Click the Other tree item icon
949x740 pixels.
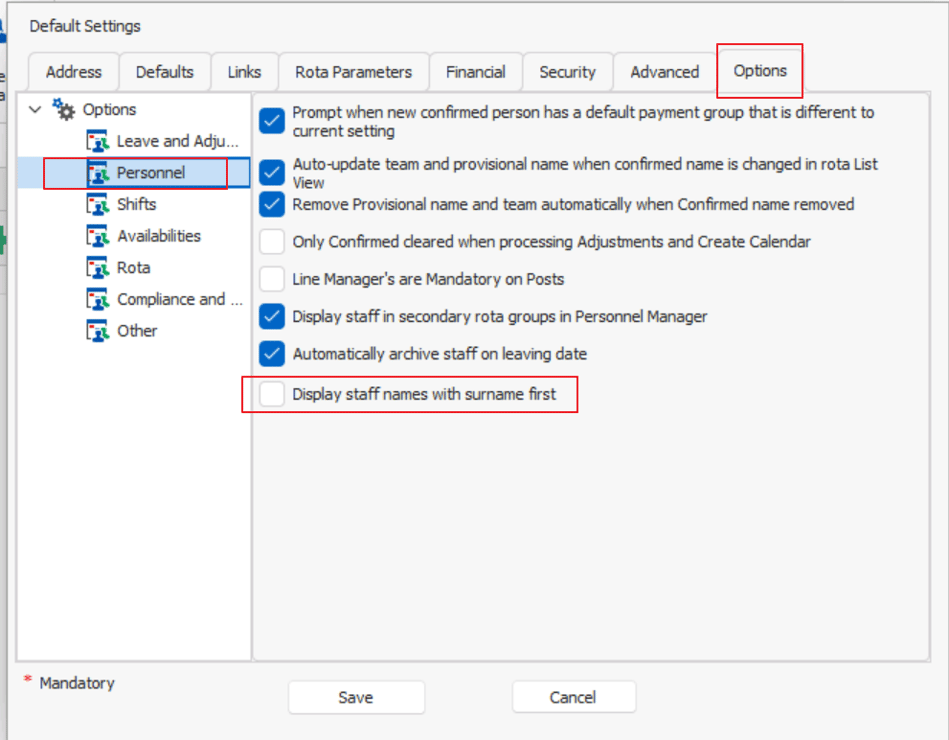tap(97, 331)
